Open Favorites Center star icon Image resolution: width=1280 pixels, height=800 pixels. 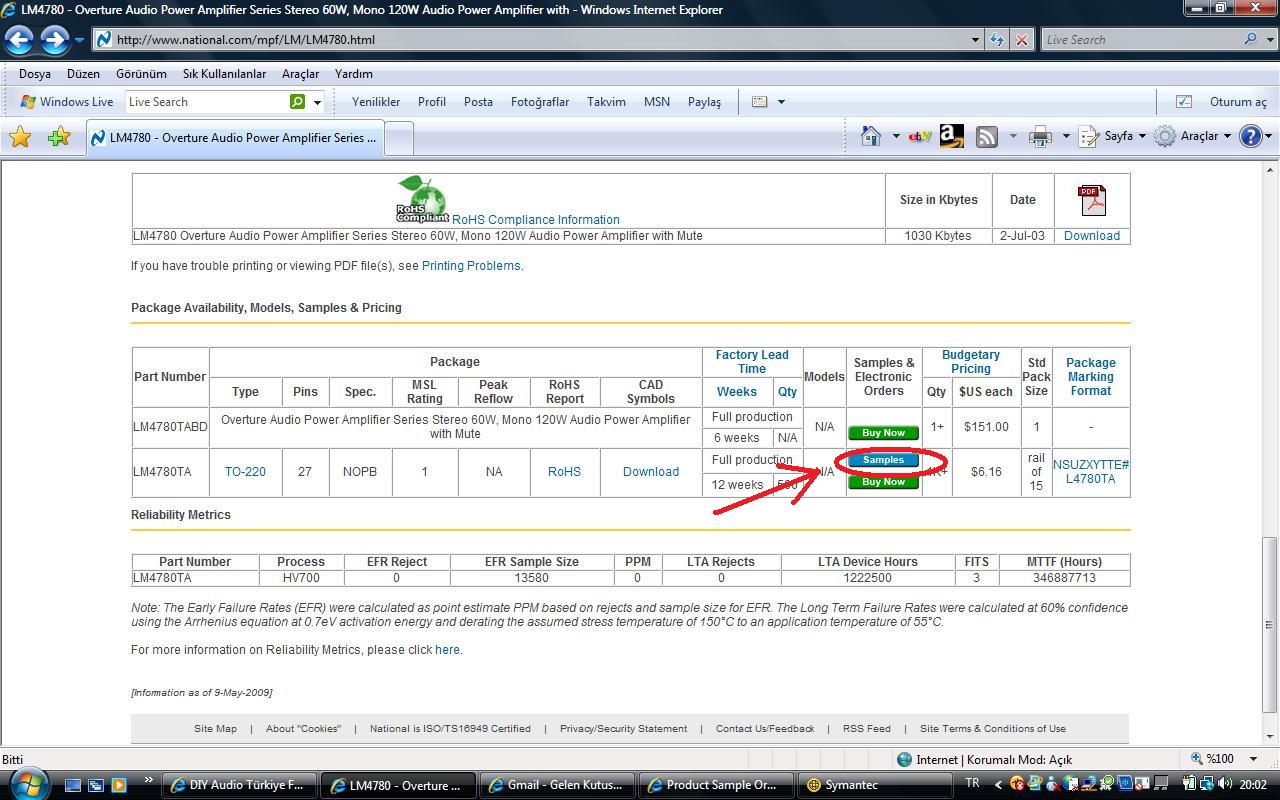tap(20, 137)
